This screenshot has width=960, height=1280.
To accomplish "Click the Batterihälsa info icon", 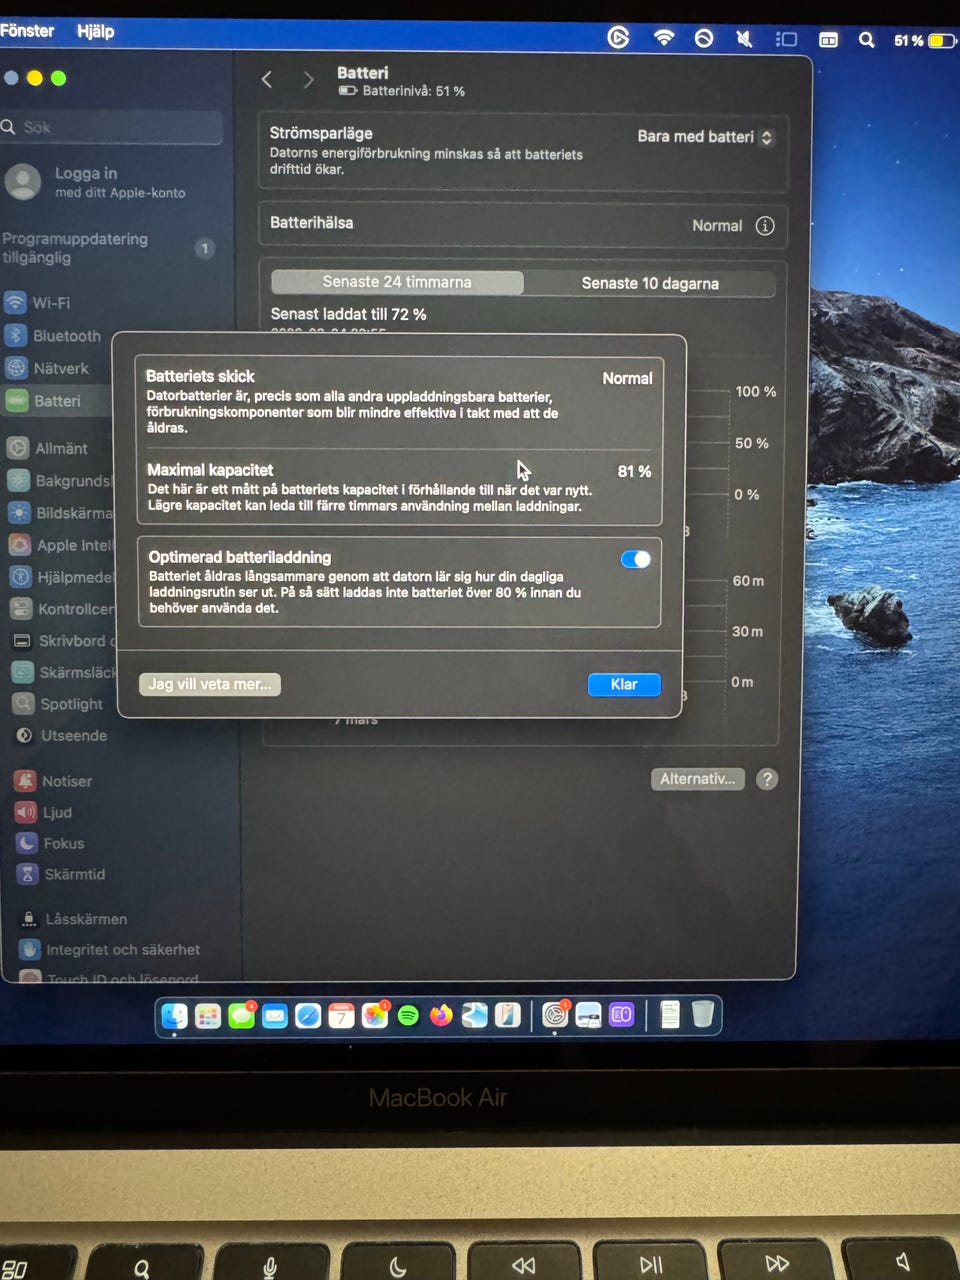I will tap(765, 226).
